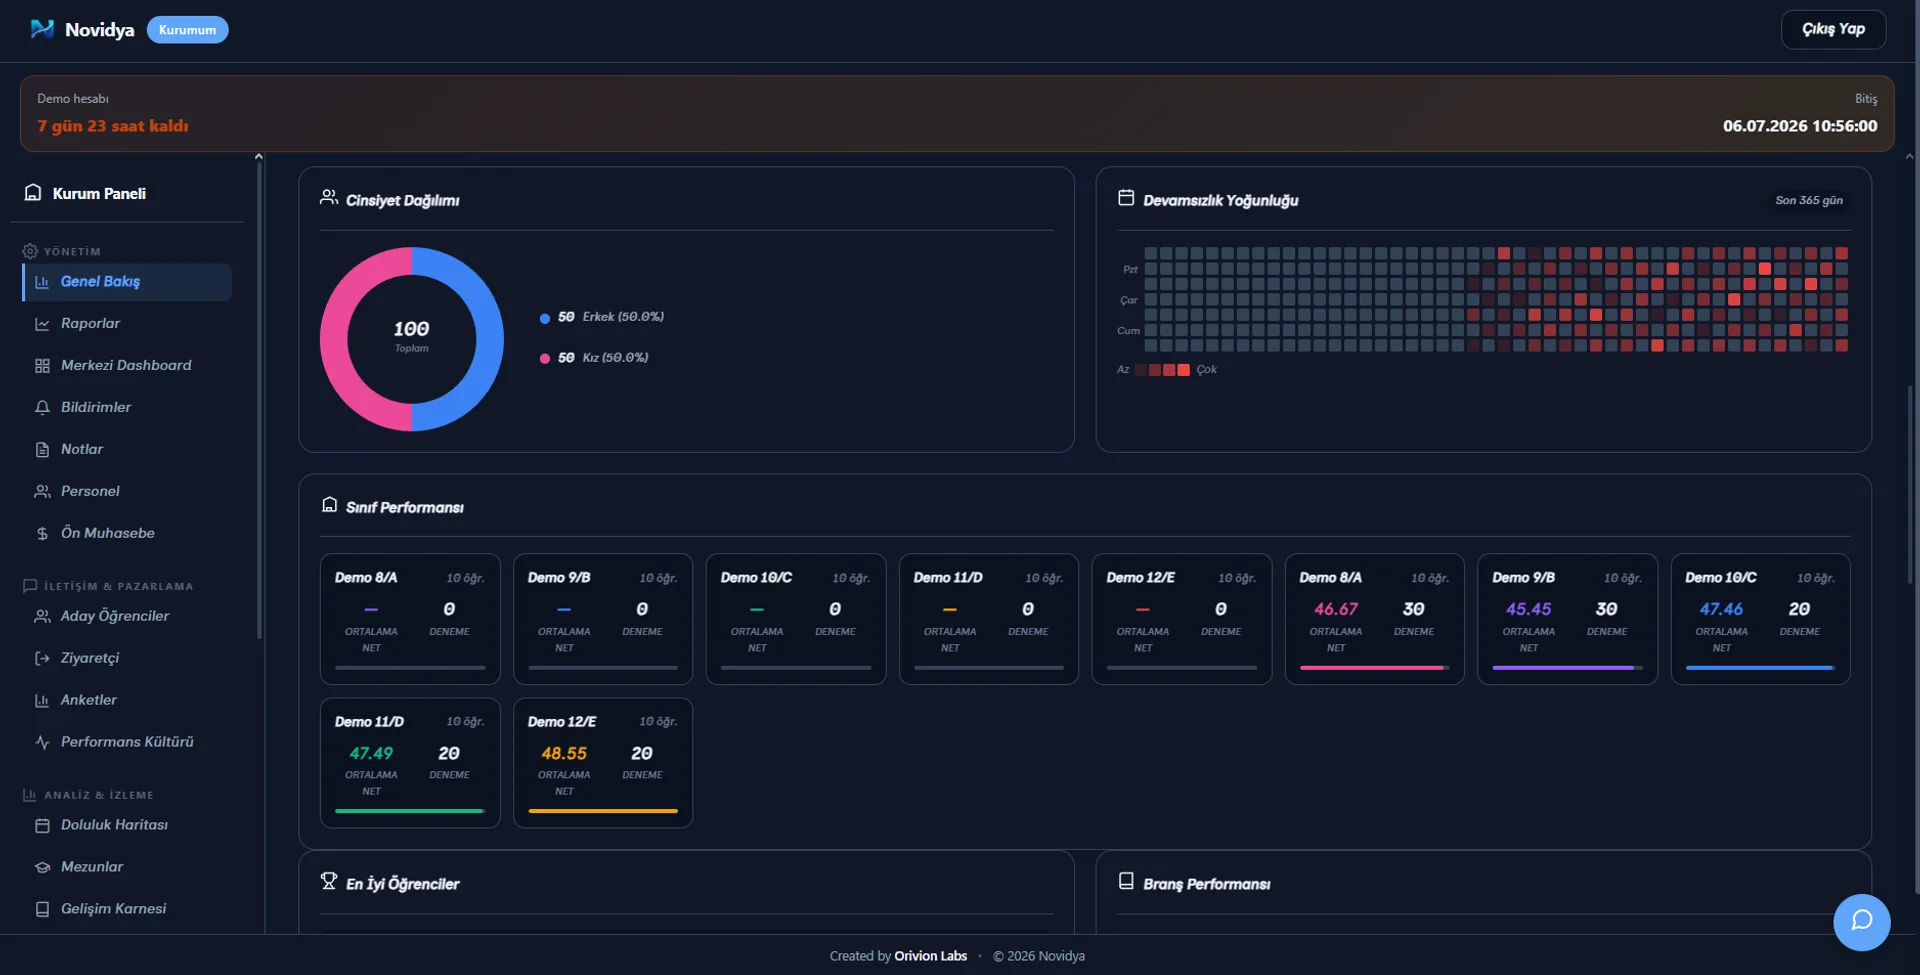Open Raporlar from the sidebar menu

pyautogui.click(x=127, y=323)
